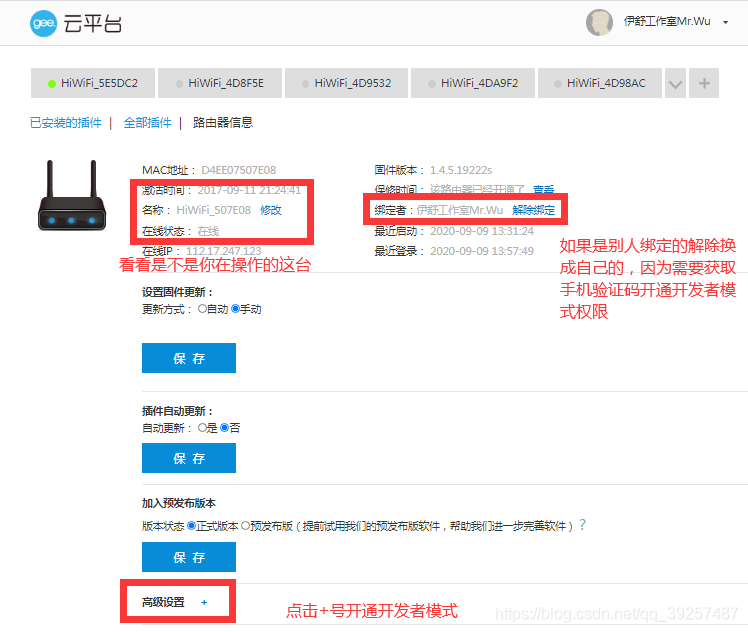The width and height of the screenshot is (748, 632).
Task: Open the 全部插件 link
Action: (147, 123)
